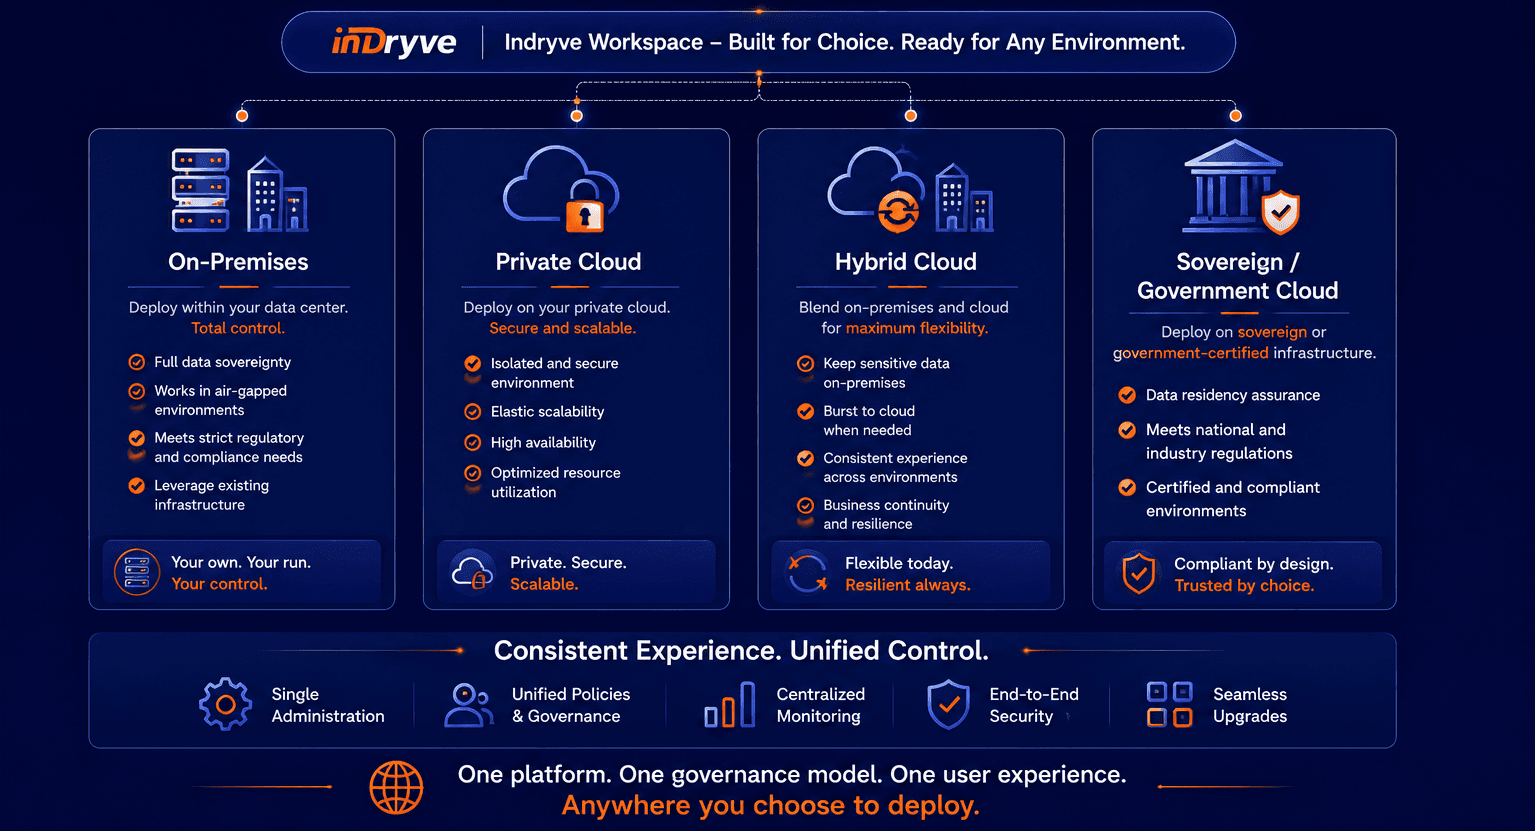Click the check icon beside 'Optimized resource utilization'
This screenshot has height=831, width=1535.
473,473
